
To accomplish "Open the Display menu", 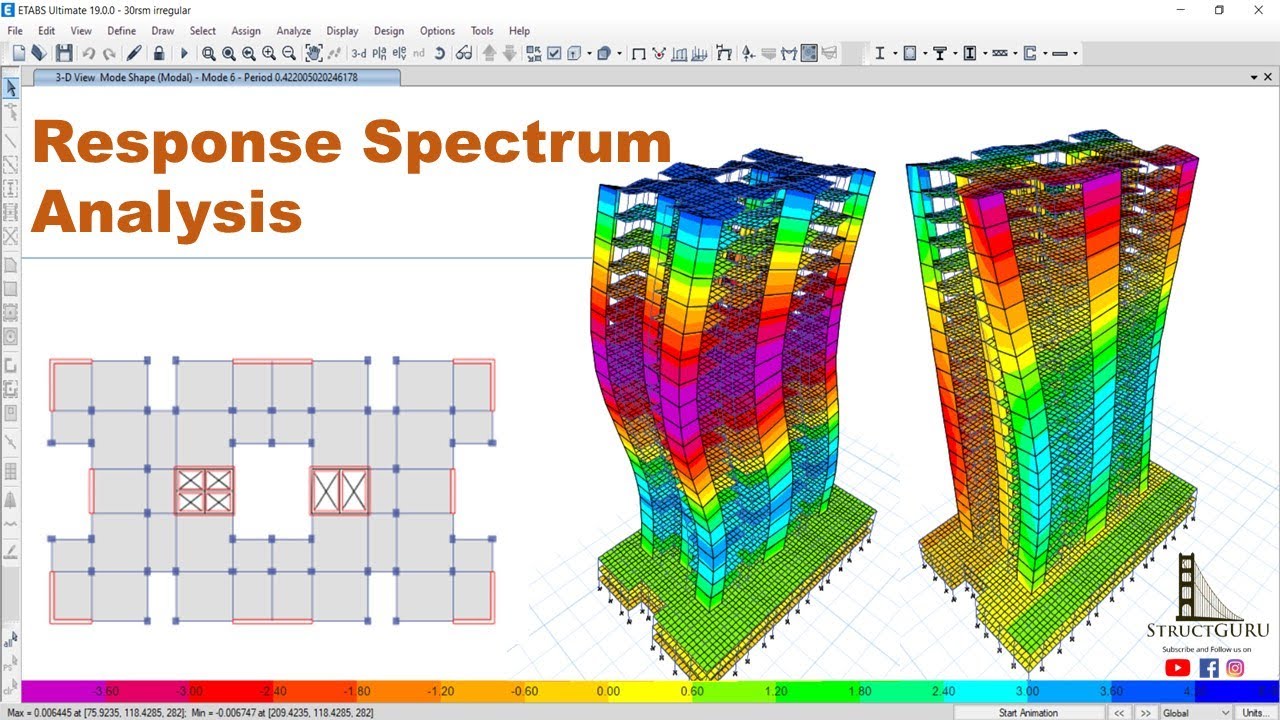I will click(342, 31).
